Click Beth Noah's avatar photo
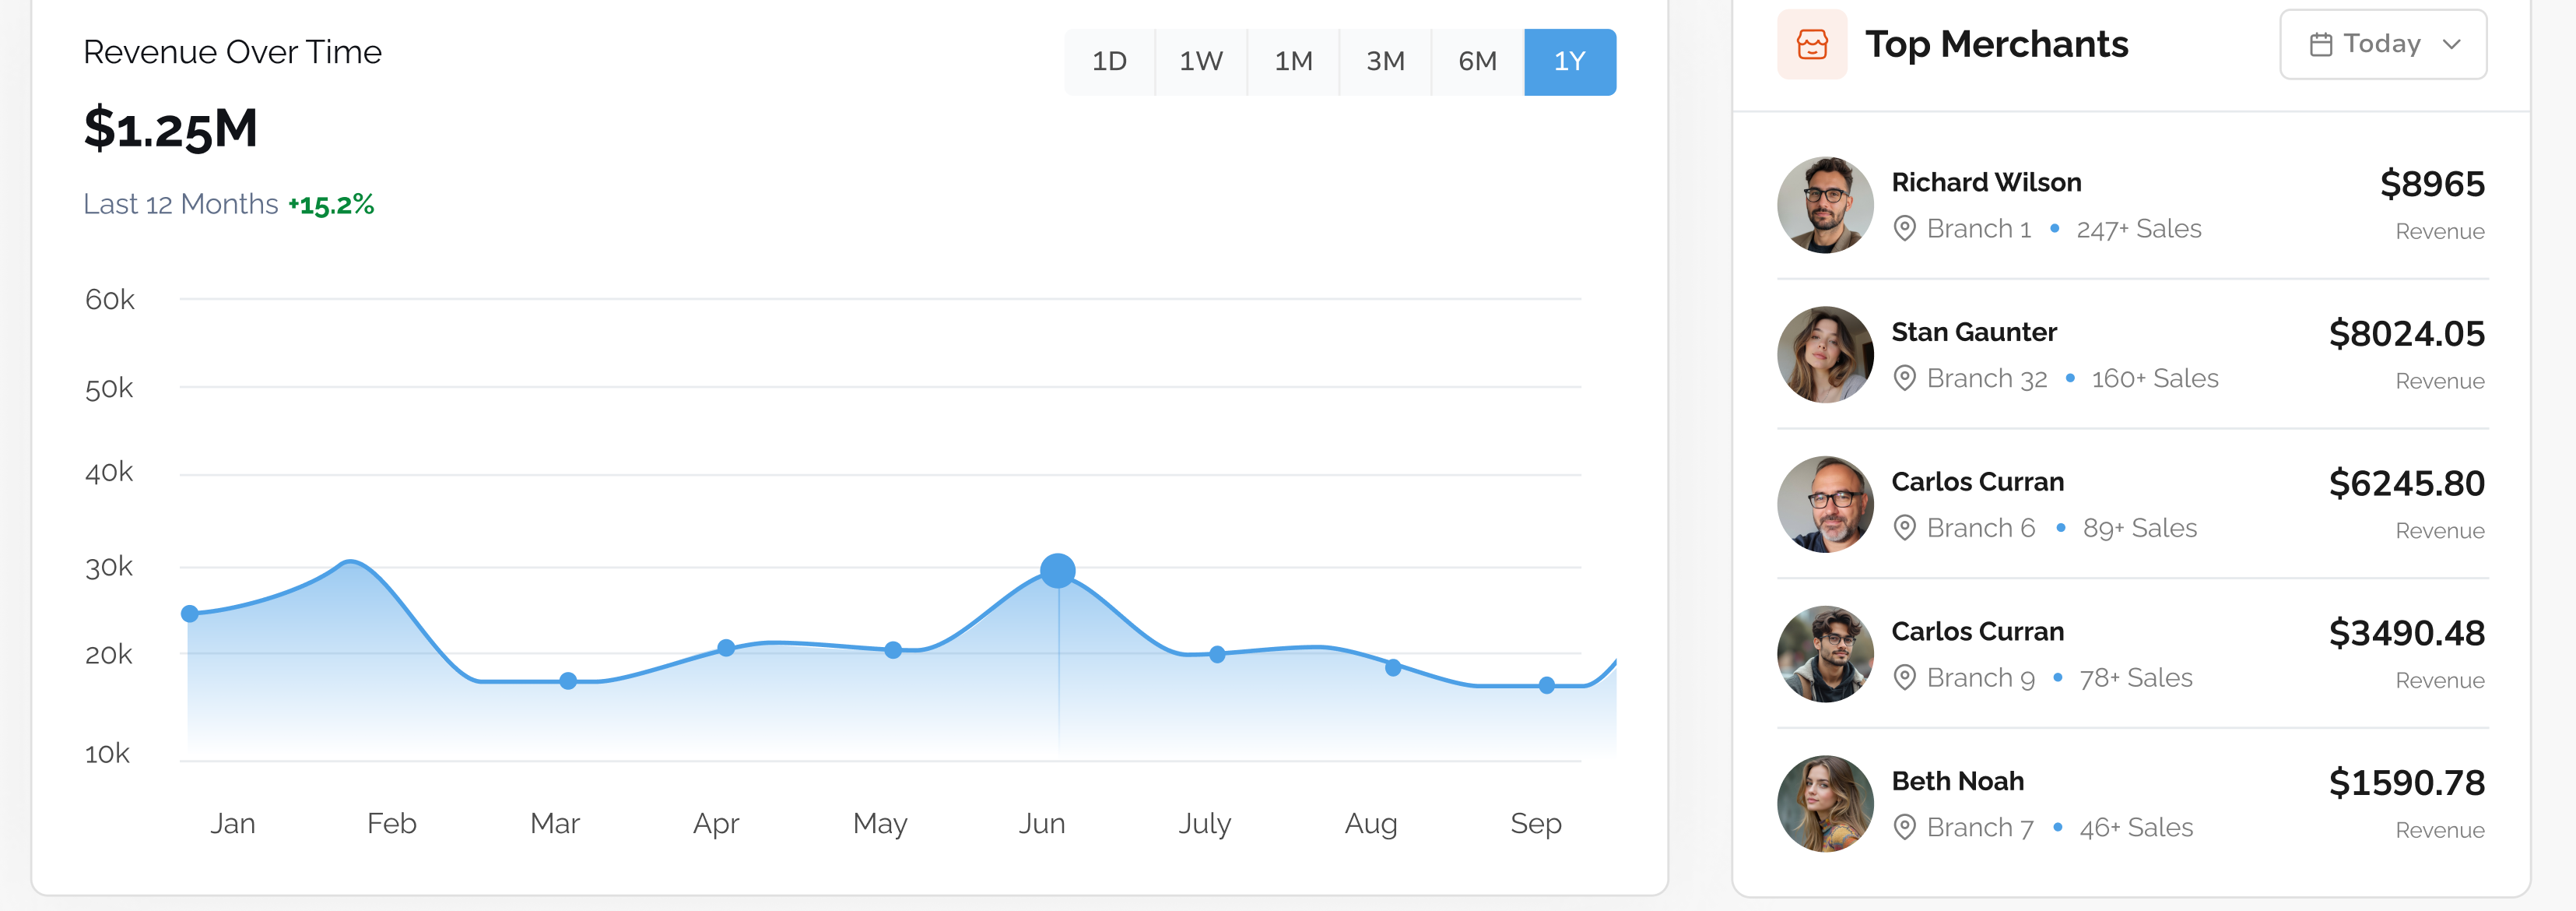 (1825, 804)
